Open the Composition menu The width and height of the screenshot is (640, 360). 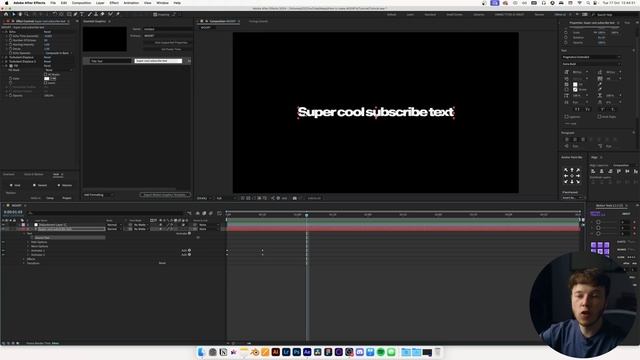point(81,3)
